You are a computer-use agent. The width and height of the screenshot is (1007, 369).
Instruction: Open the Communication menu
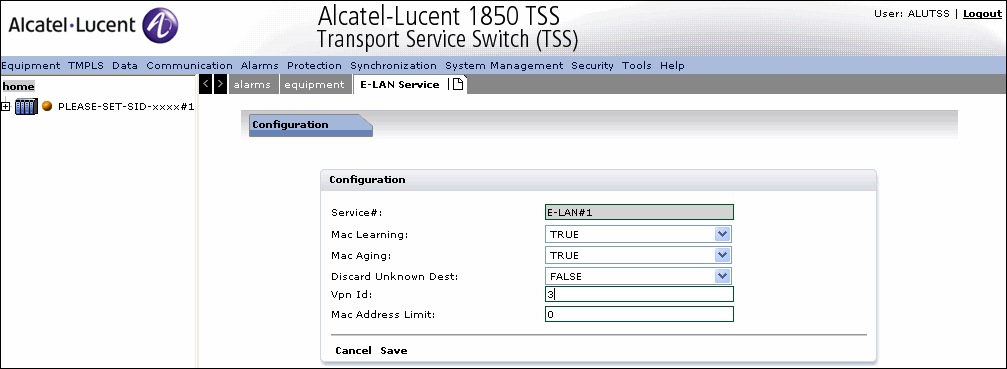point(189,65)
